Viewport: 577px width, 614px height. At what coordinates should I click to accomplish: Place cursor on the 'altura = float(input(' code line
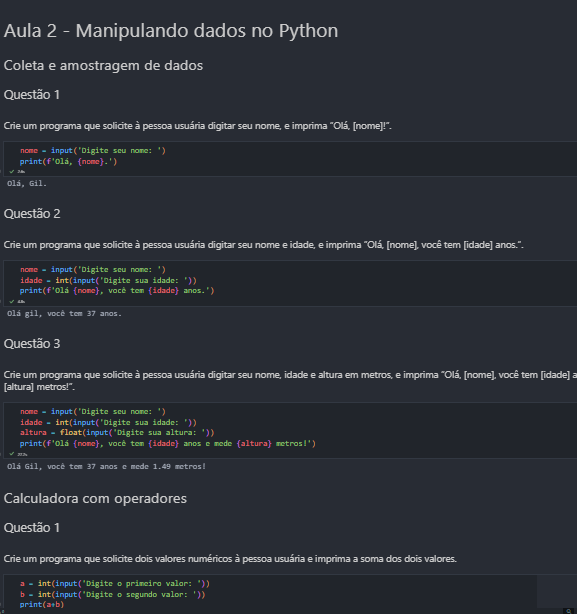click(117, 433)
